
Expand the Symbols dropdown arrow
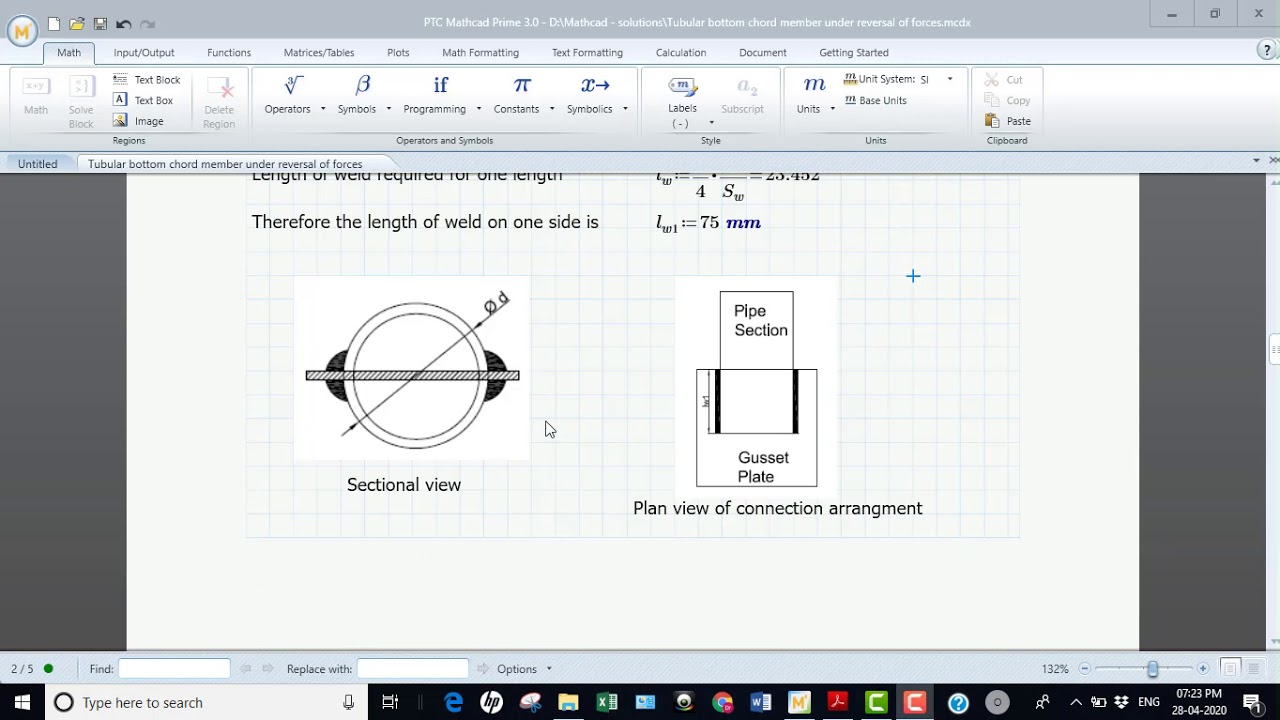tap(388, 109)
